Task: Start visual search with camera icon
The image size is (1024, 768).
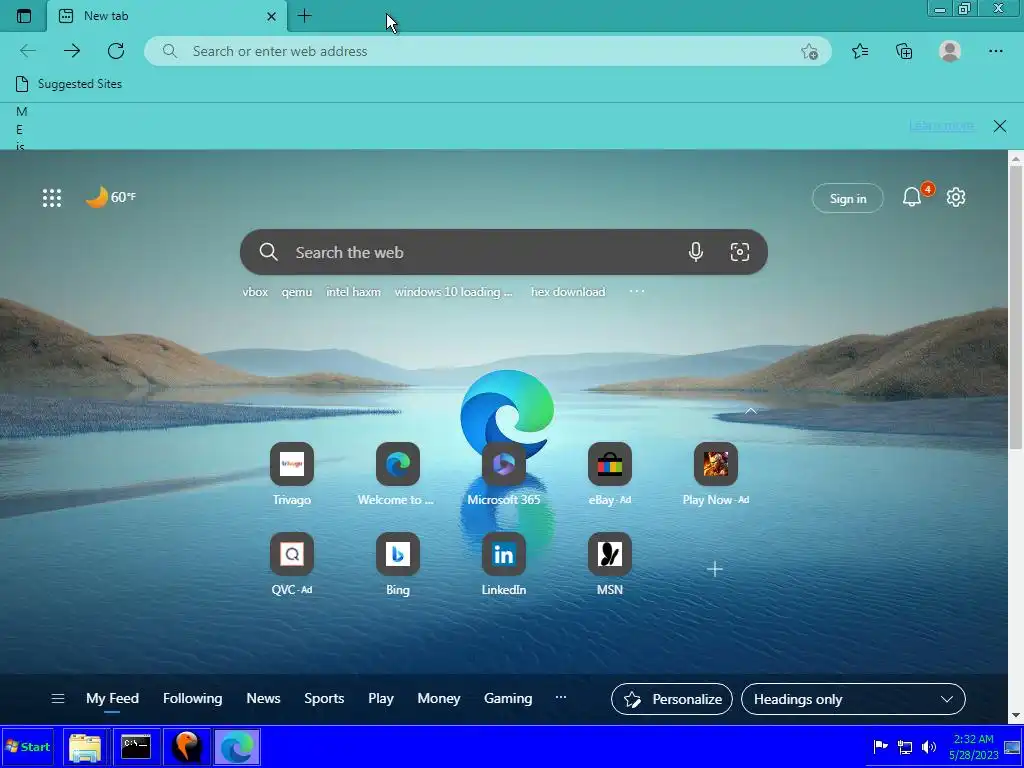Action: pos(740,252)
